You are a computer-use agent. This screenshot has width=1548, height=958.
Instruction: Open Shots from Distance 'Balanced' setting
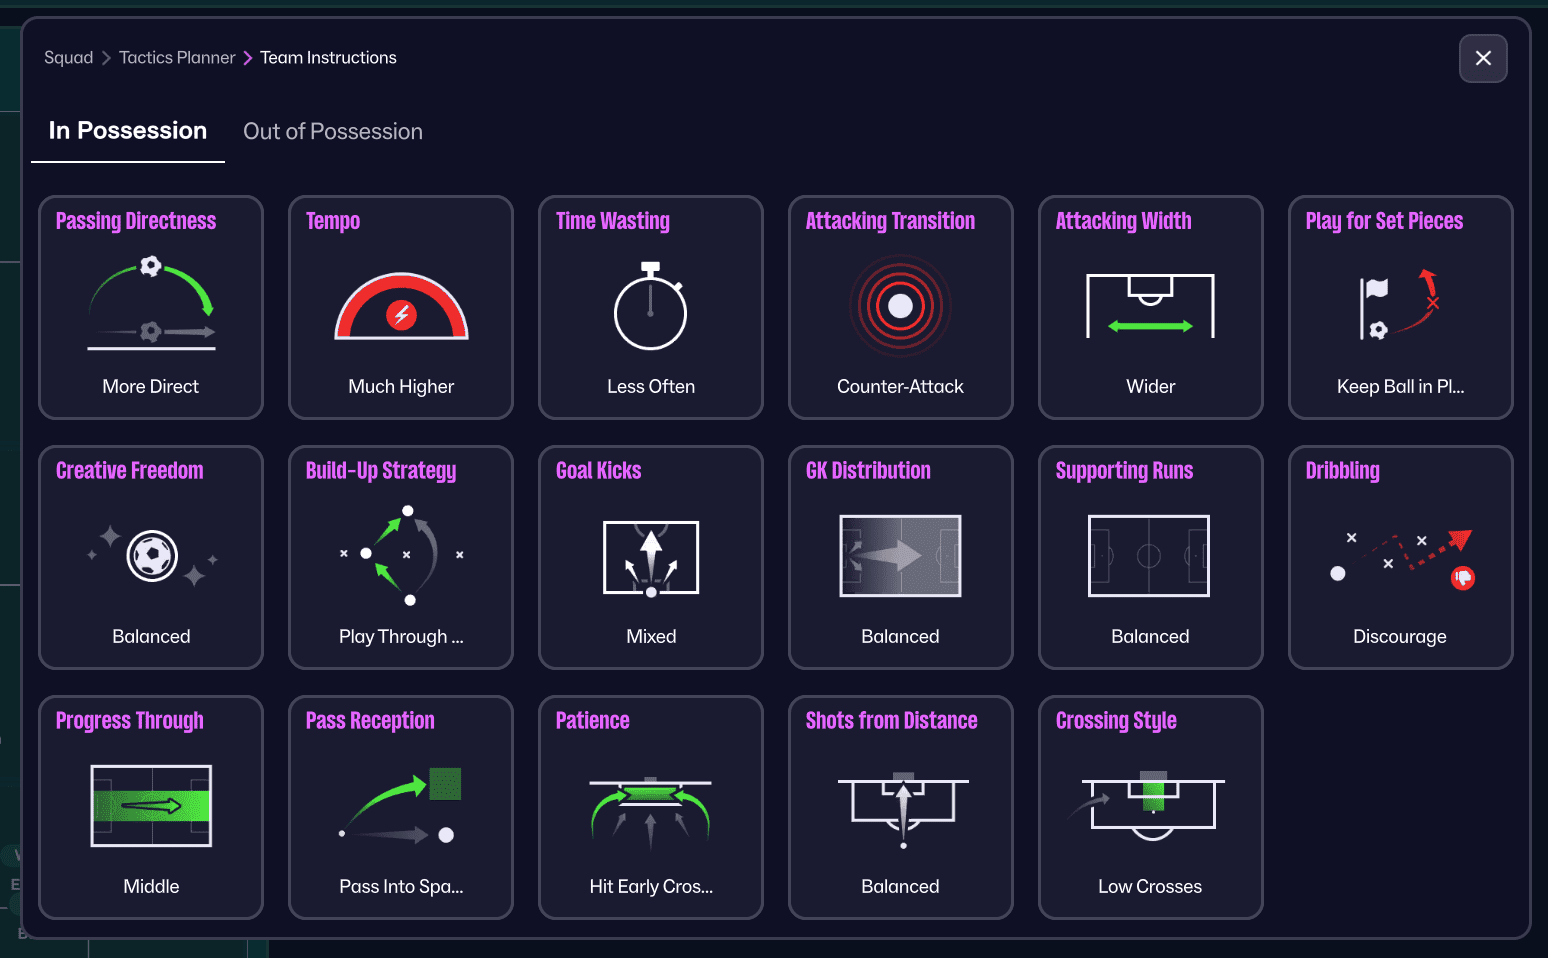900,886
